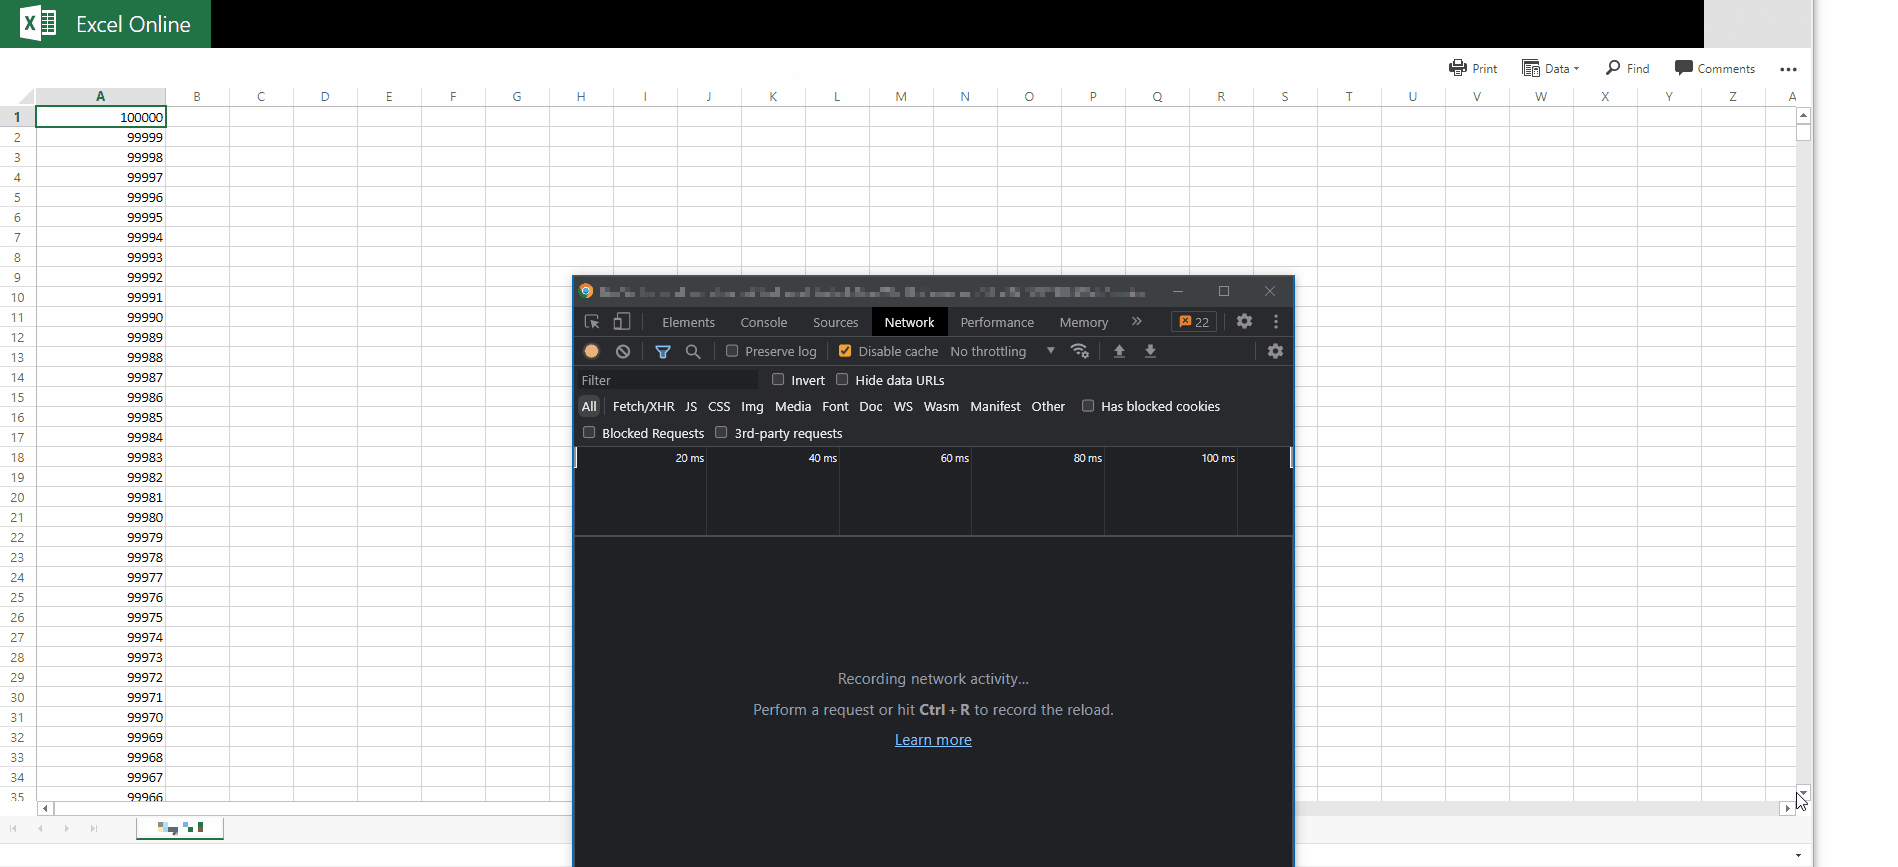Filter requests by WS type
Screen dimensions: 1898x867
pos(903,406)
